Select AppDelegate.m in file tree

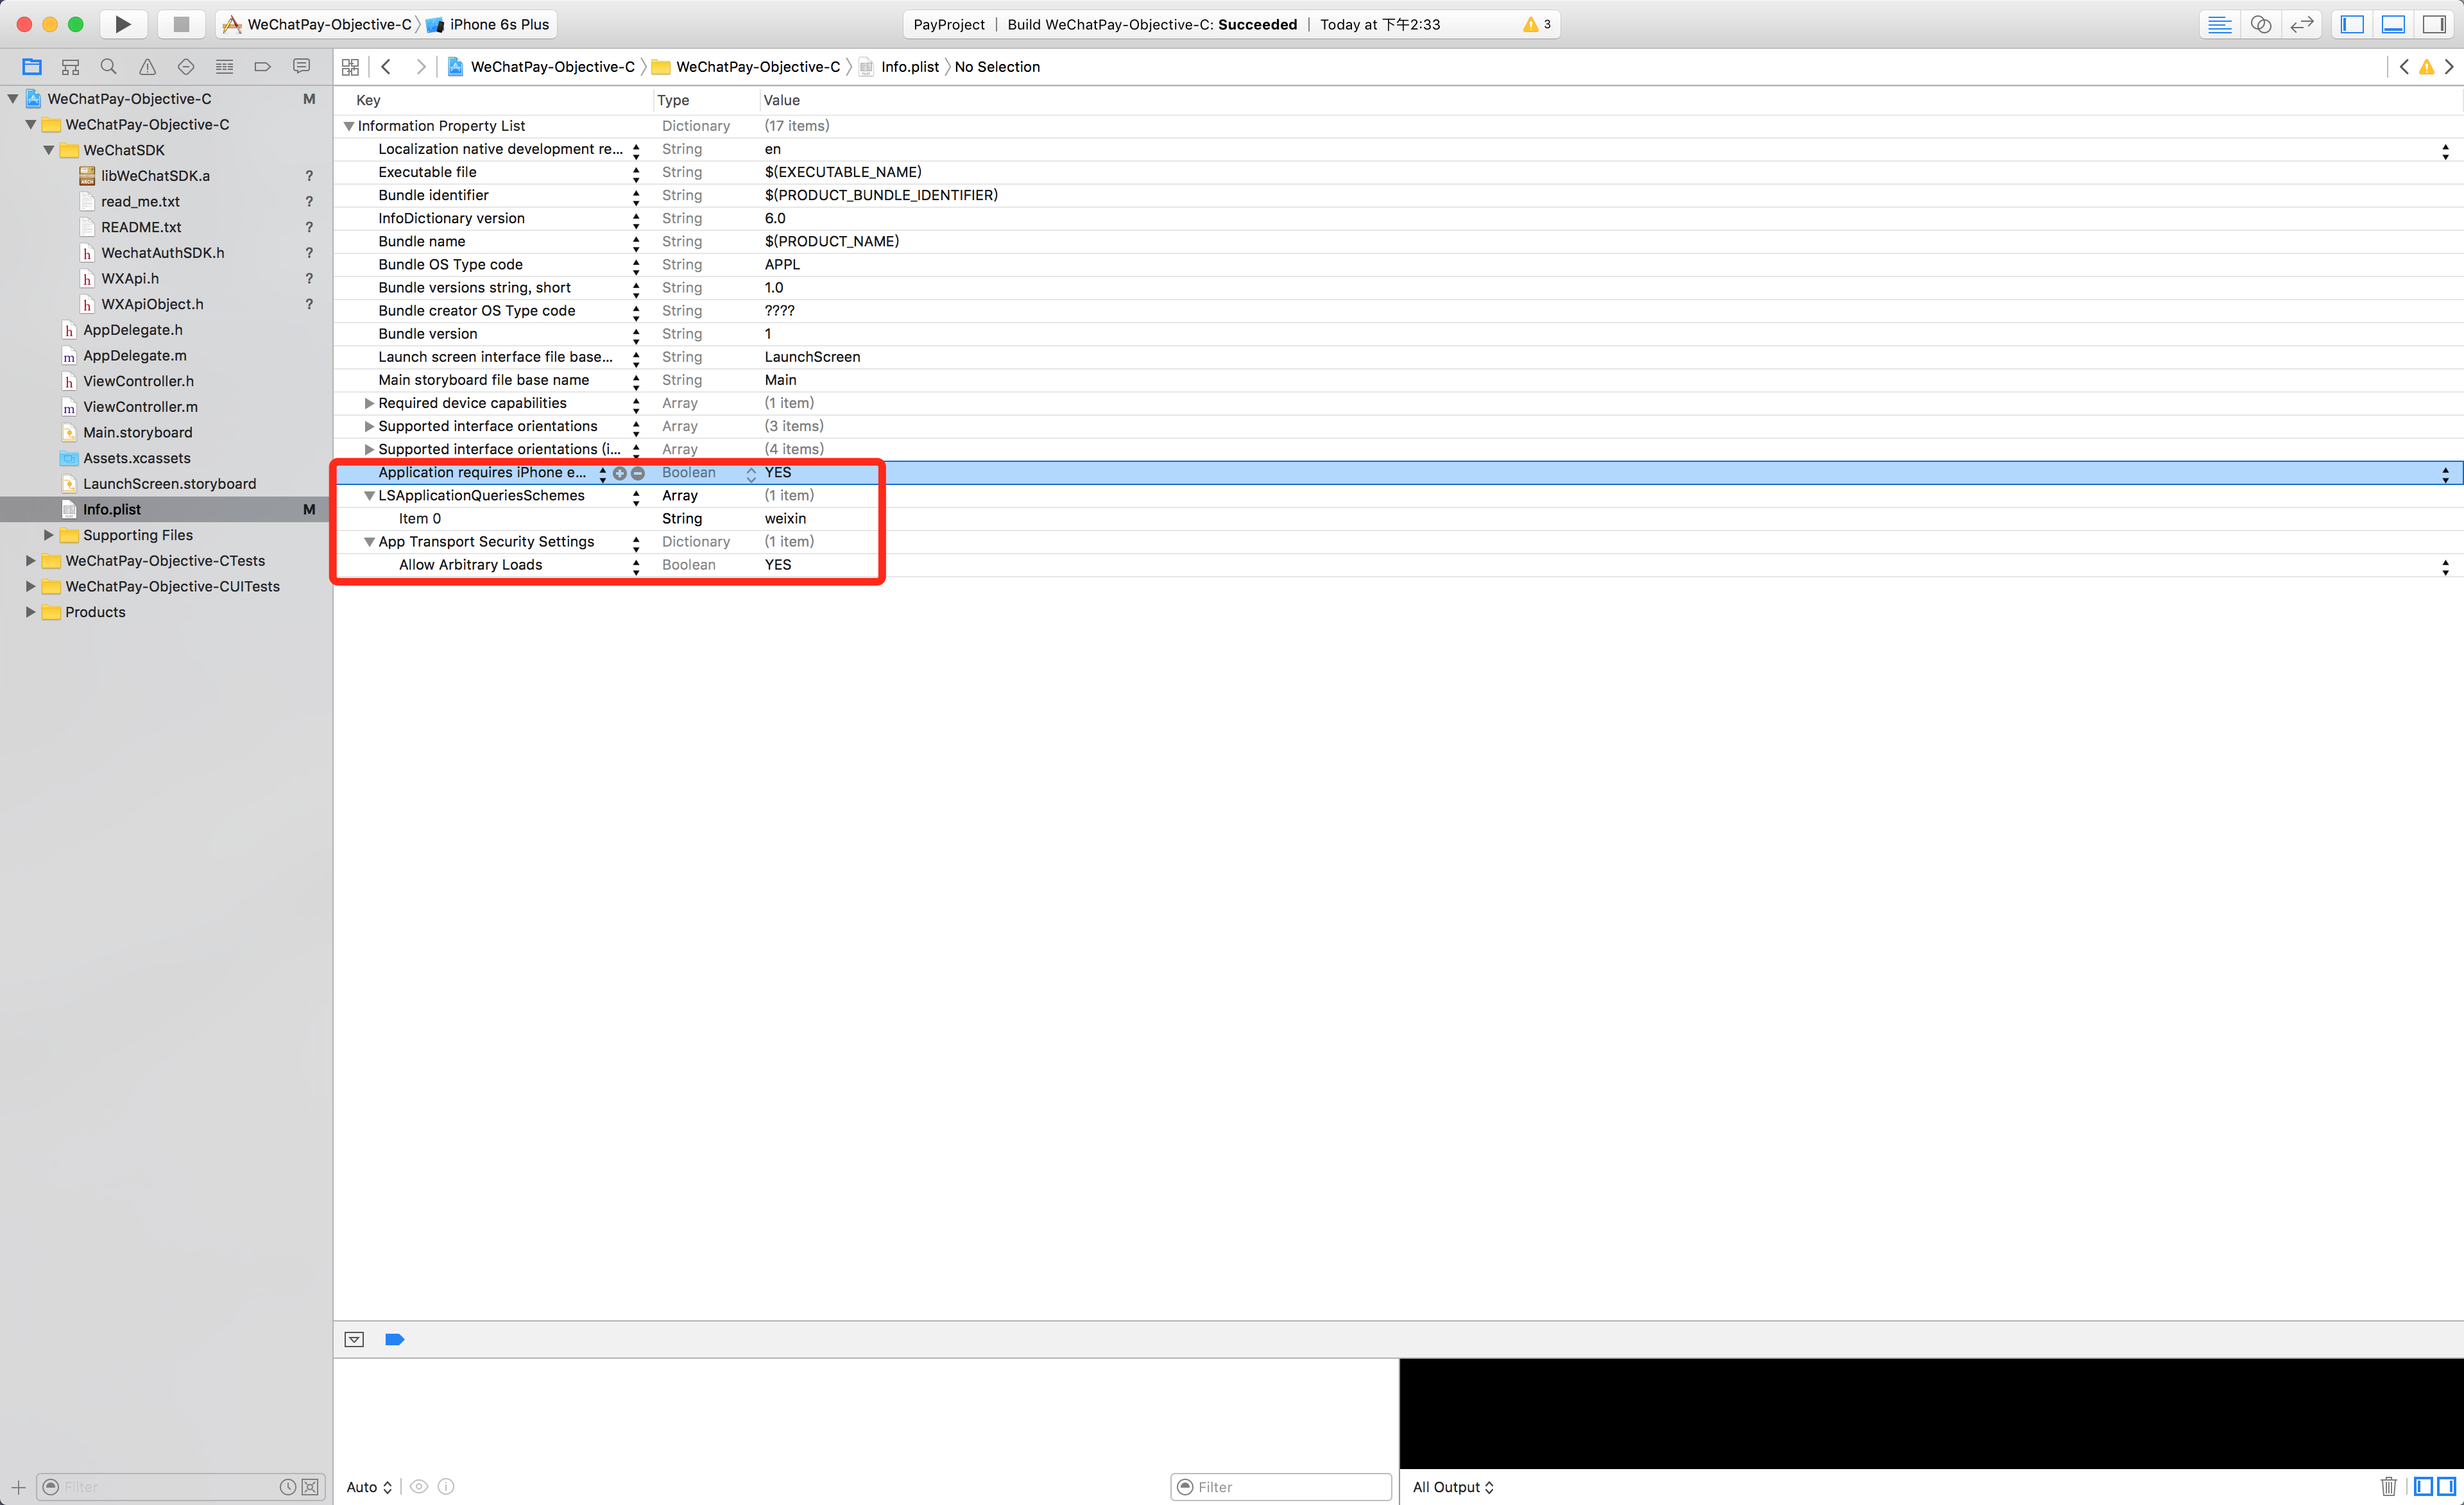coord(134,355)
